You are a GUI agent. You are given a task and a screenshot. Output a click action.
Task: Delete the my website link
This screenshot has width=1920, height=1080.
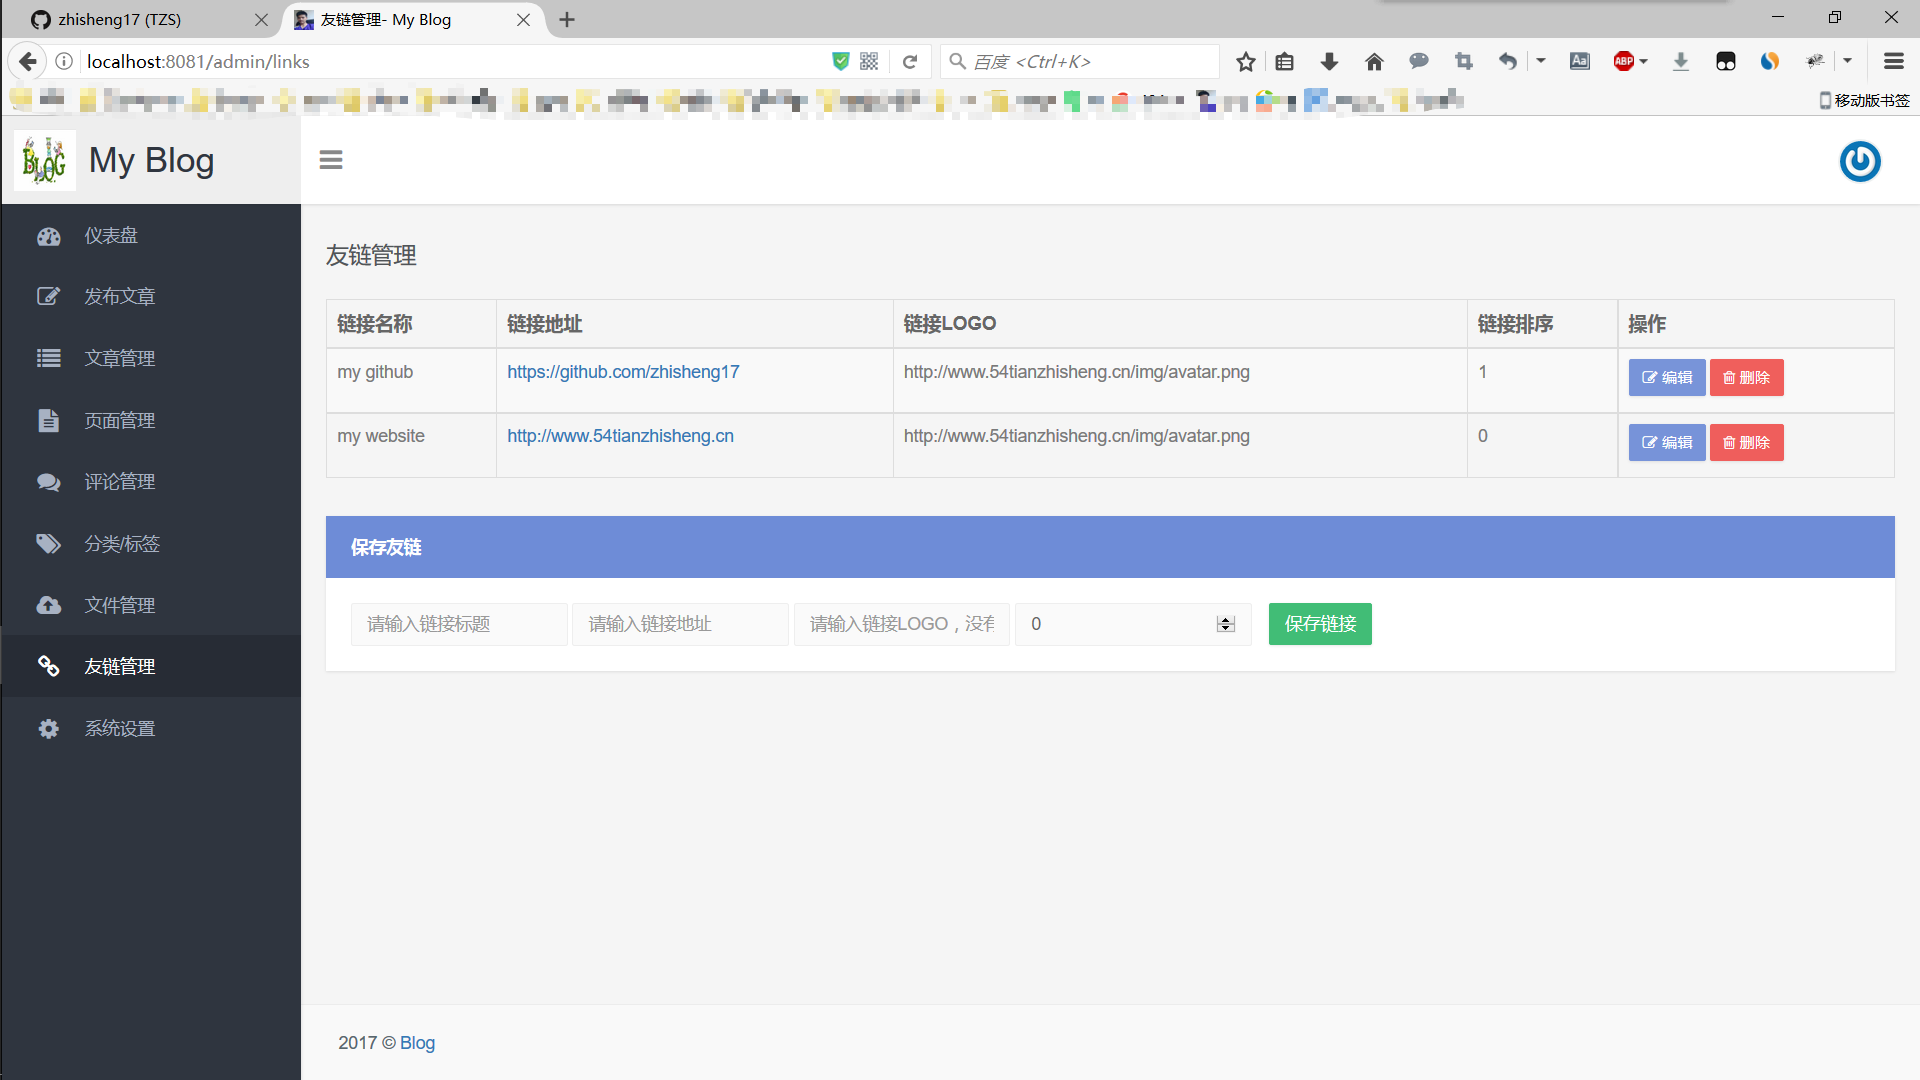click(x=1746, y=443)
